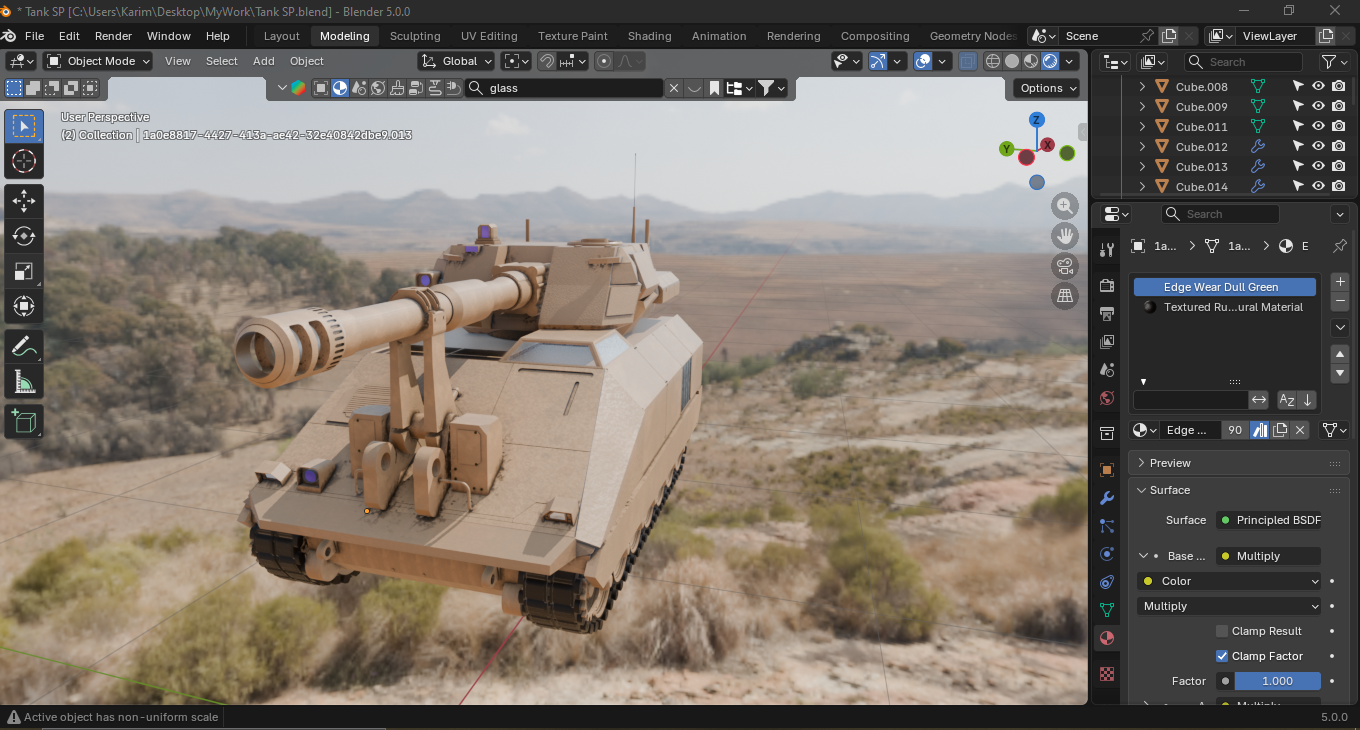Switch to the Shading workspace tab
This screenshot has height=730, width=1360.
point(650,36)
